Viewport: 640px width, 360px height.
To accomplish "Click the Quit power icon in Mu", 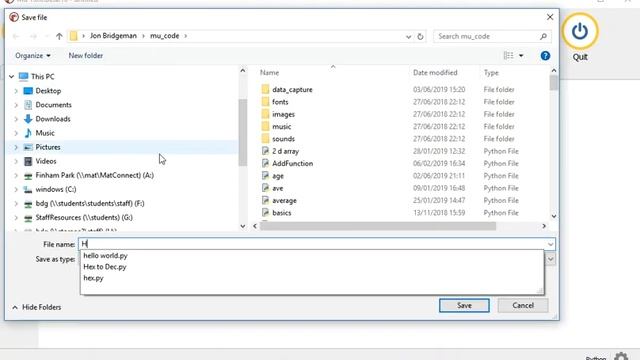I will coord(580,31).
